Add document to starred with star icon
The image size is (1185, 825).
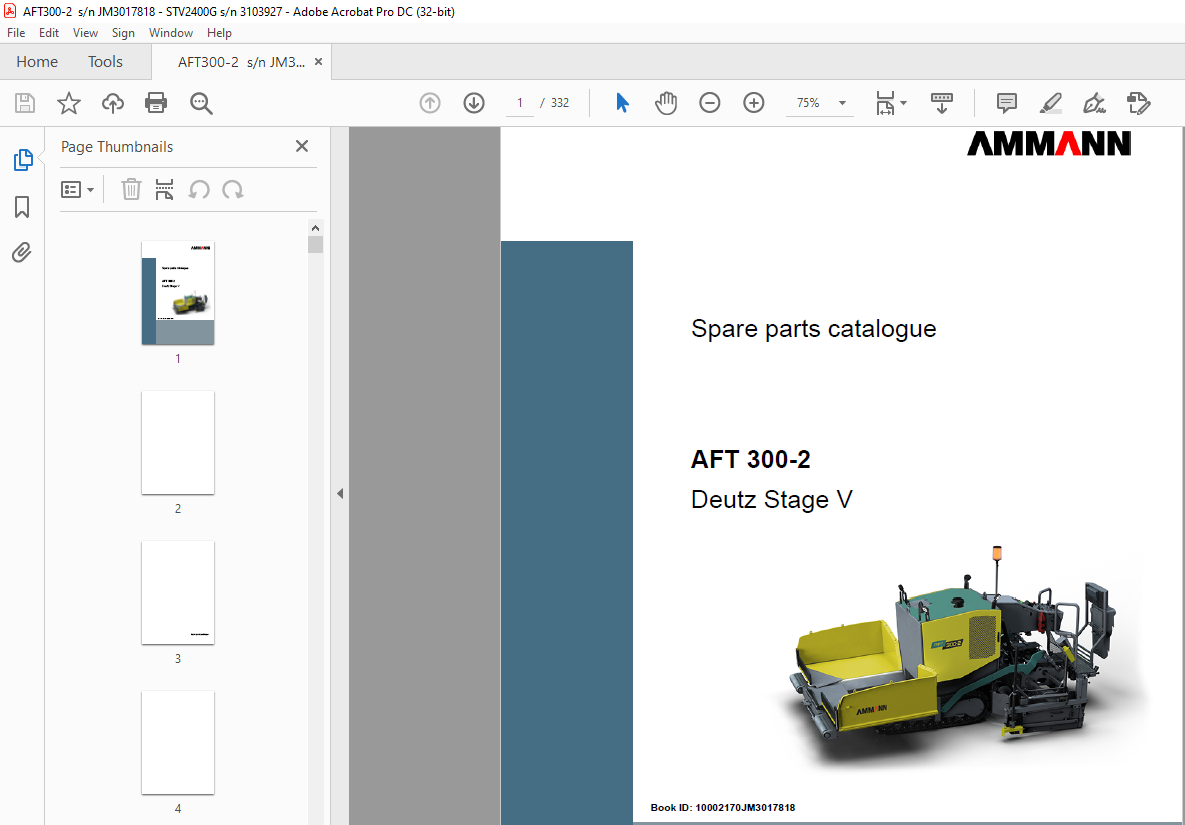(x=69, y=103)
